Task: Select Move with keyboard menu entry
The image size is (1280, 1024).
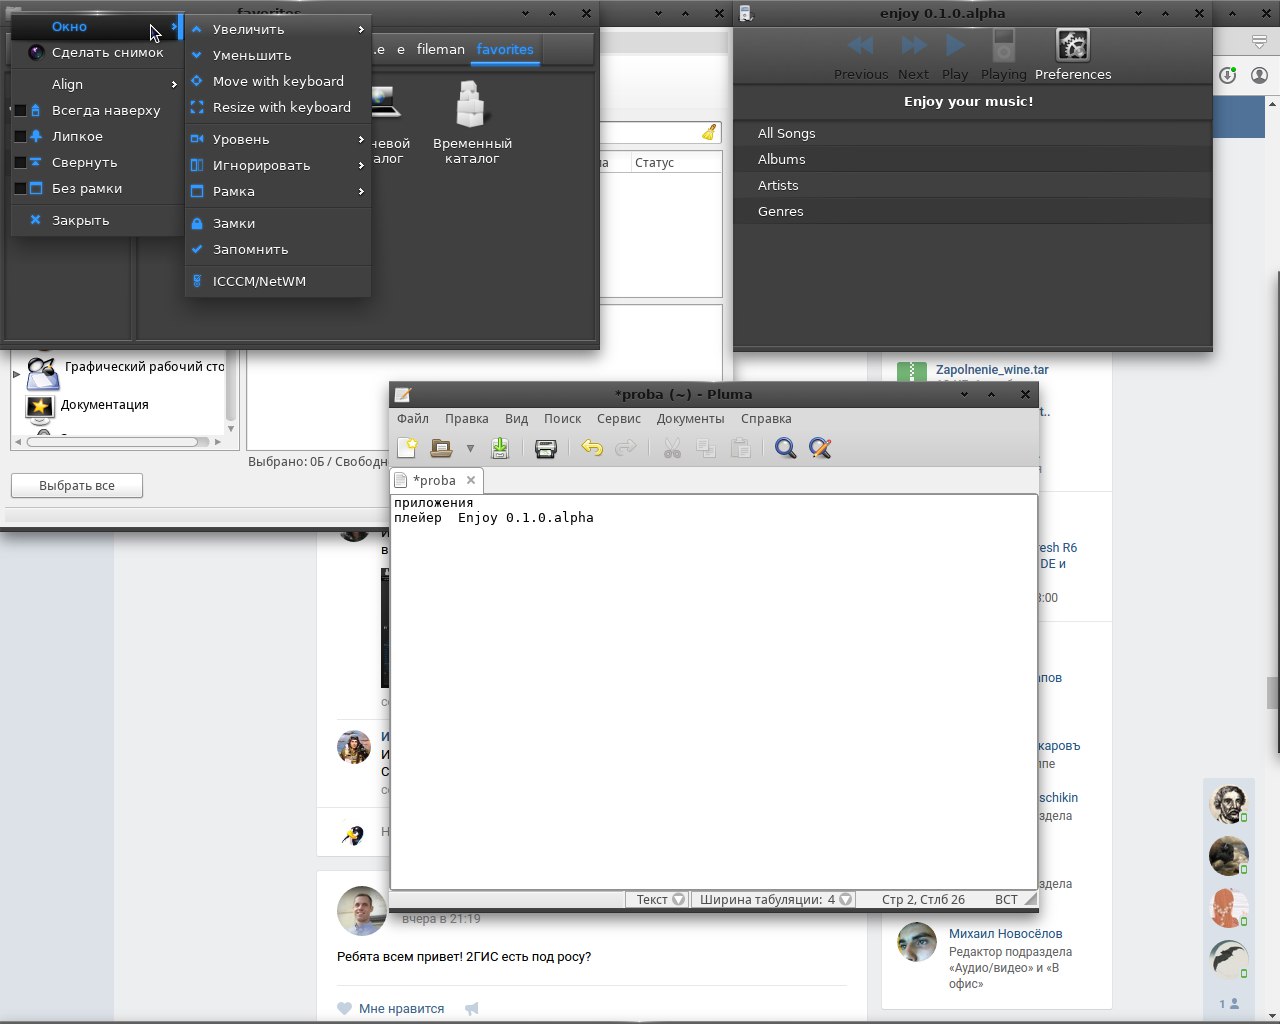Action: pos(278,82)
